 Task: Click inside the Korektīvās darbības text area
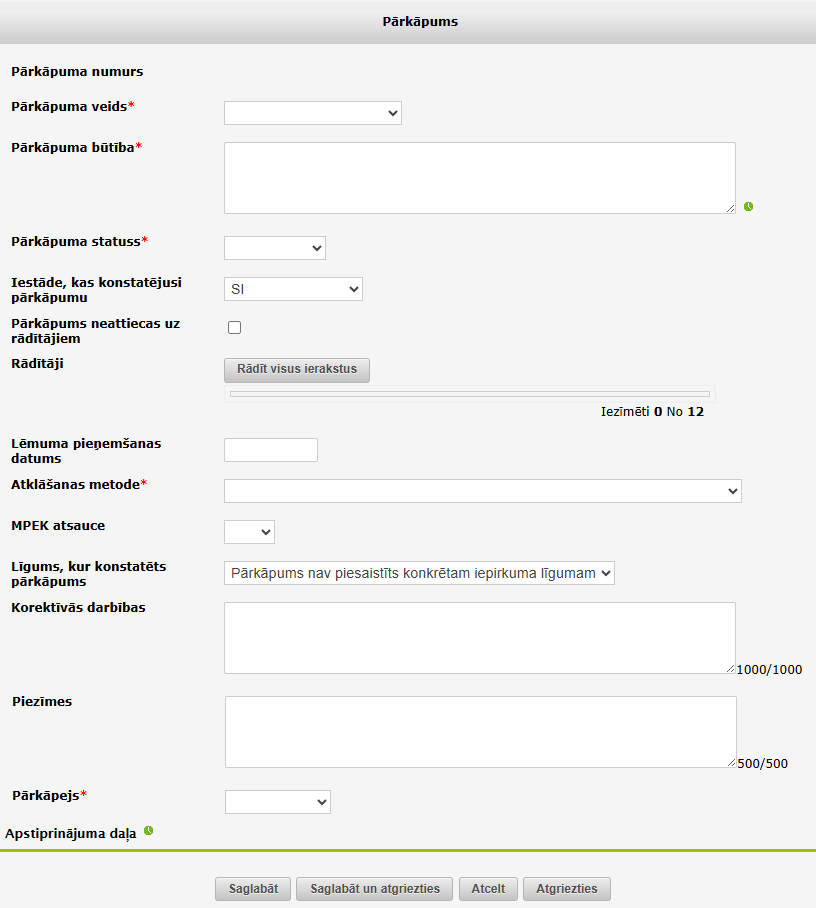pyautogui.click(x=479, y=638)
